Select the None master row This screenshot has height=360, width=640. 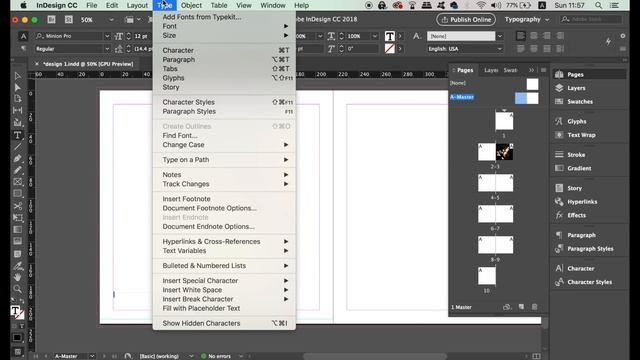pos(494,83)
